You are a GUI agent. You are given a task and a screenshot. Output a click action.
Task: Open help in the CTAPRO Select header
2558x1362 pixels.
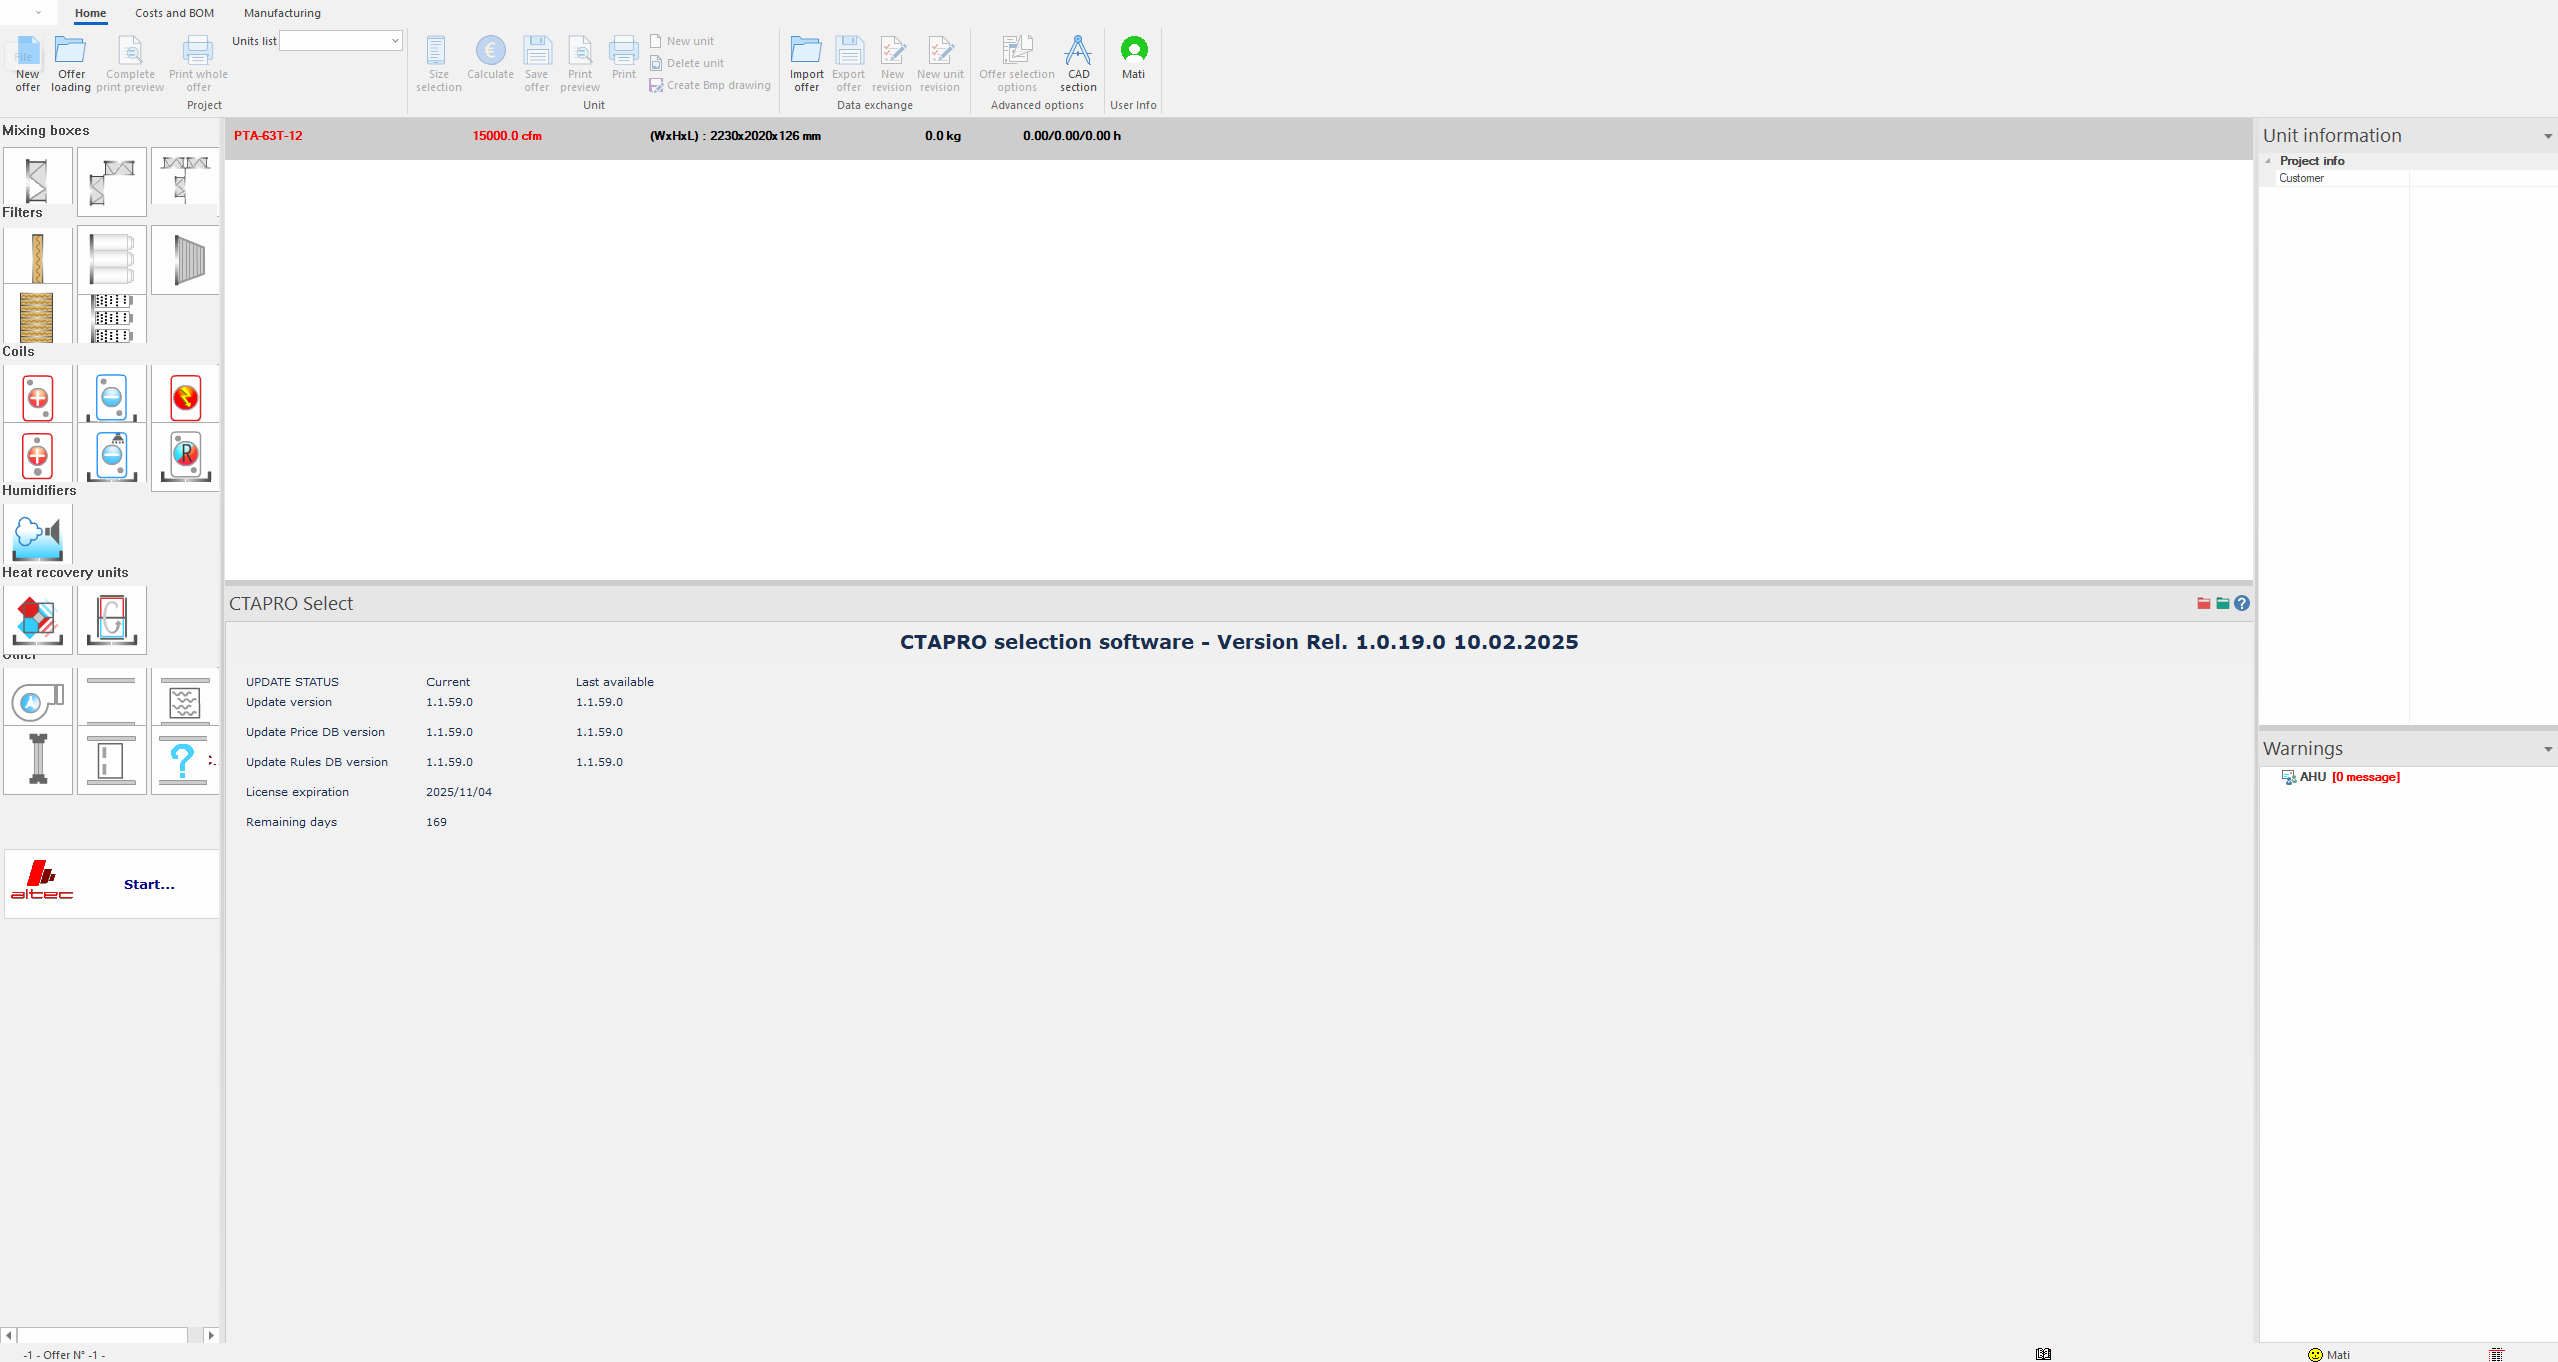click(2242, 603)
